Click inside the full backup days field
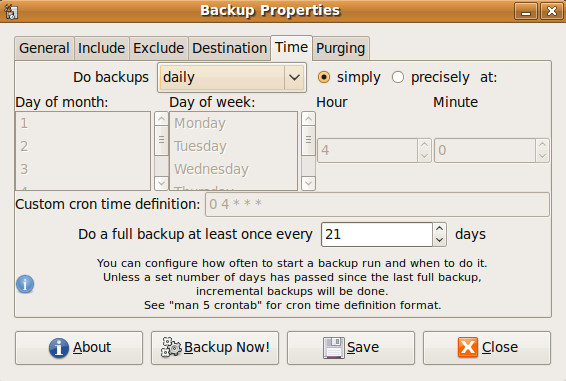 (377, 234)
